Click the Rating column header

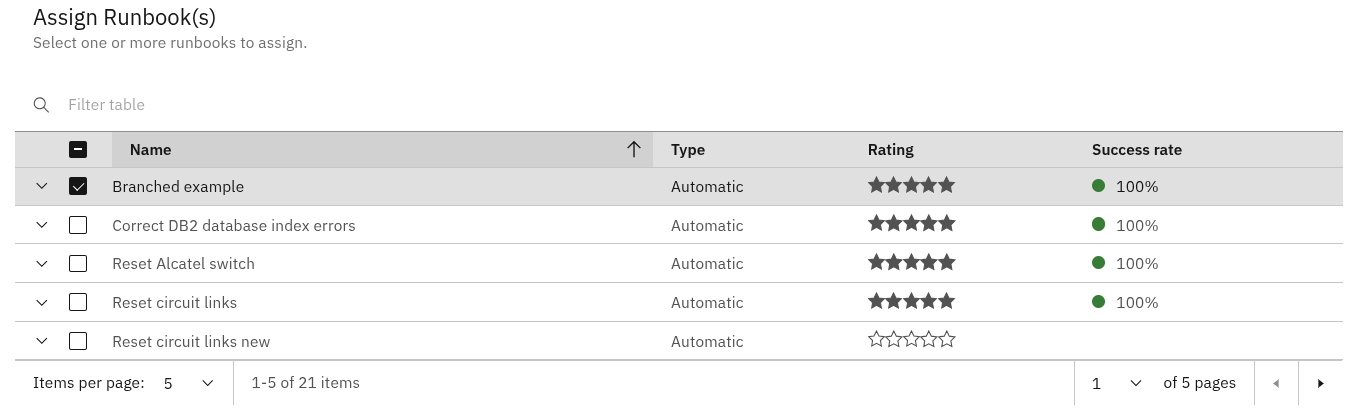coord(891,150)
